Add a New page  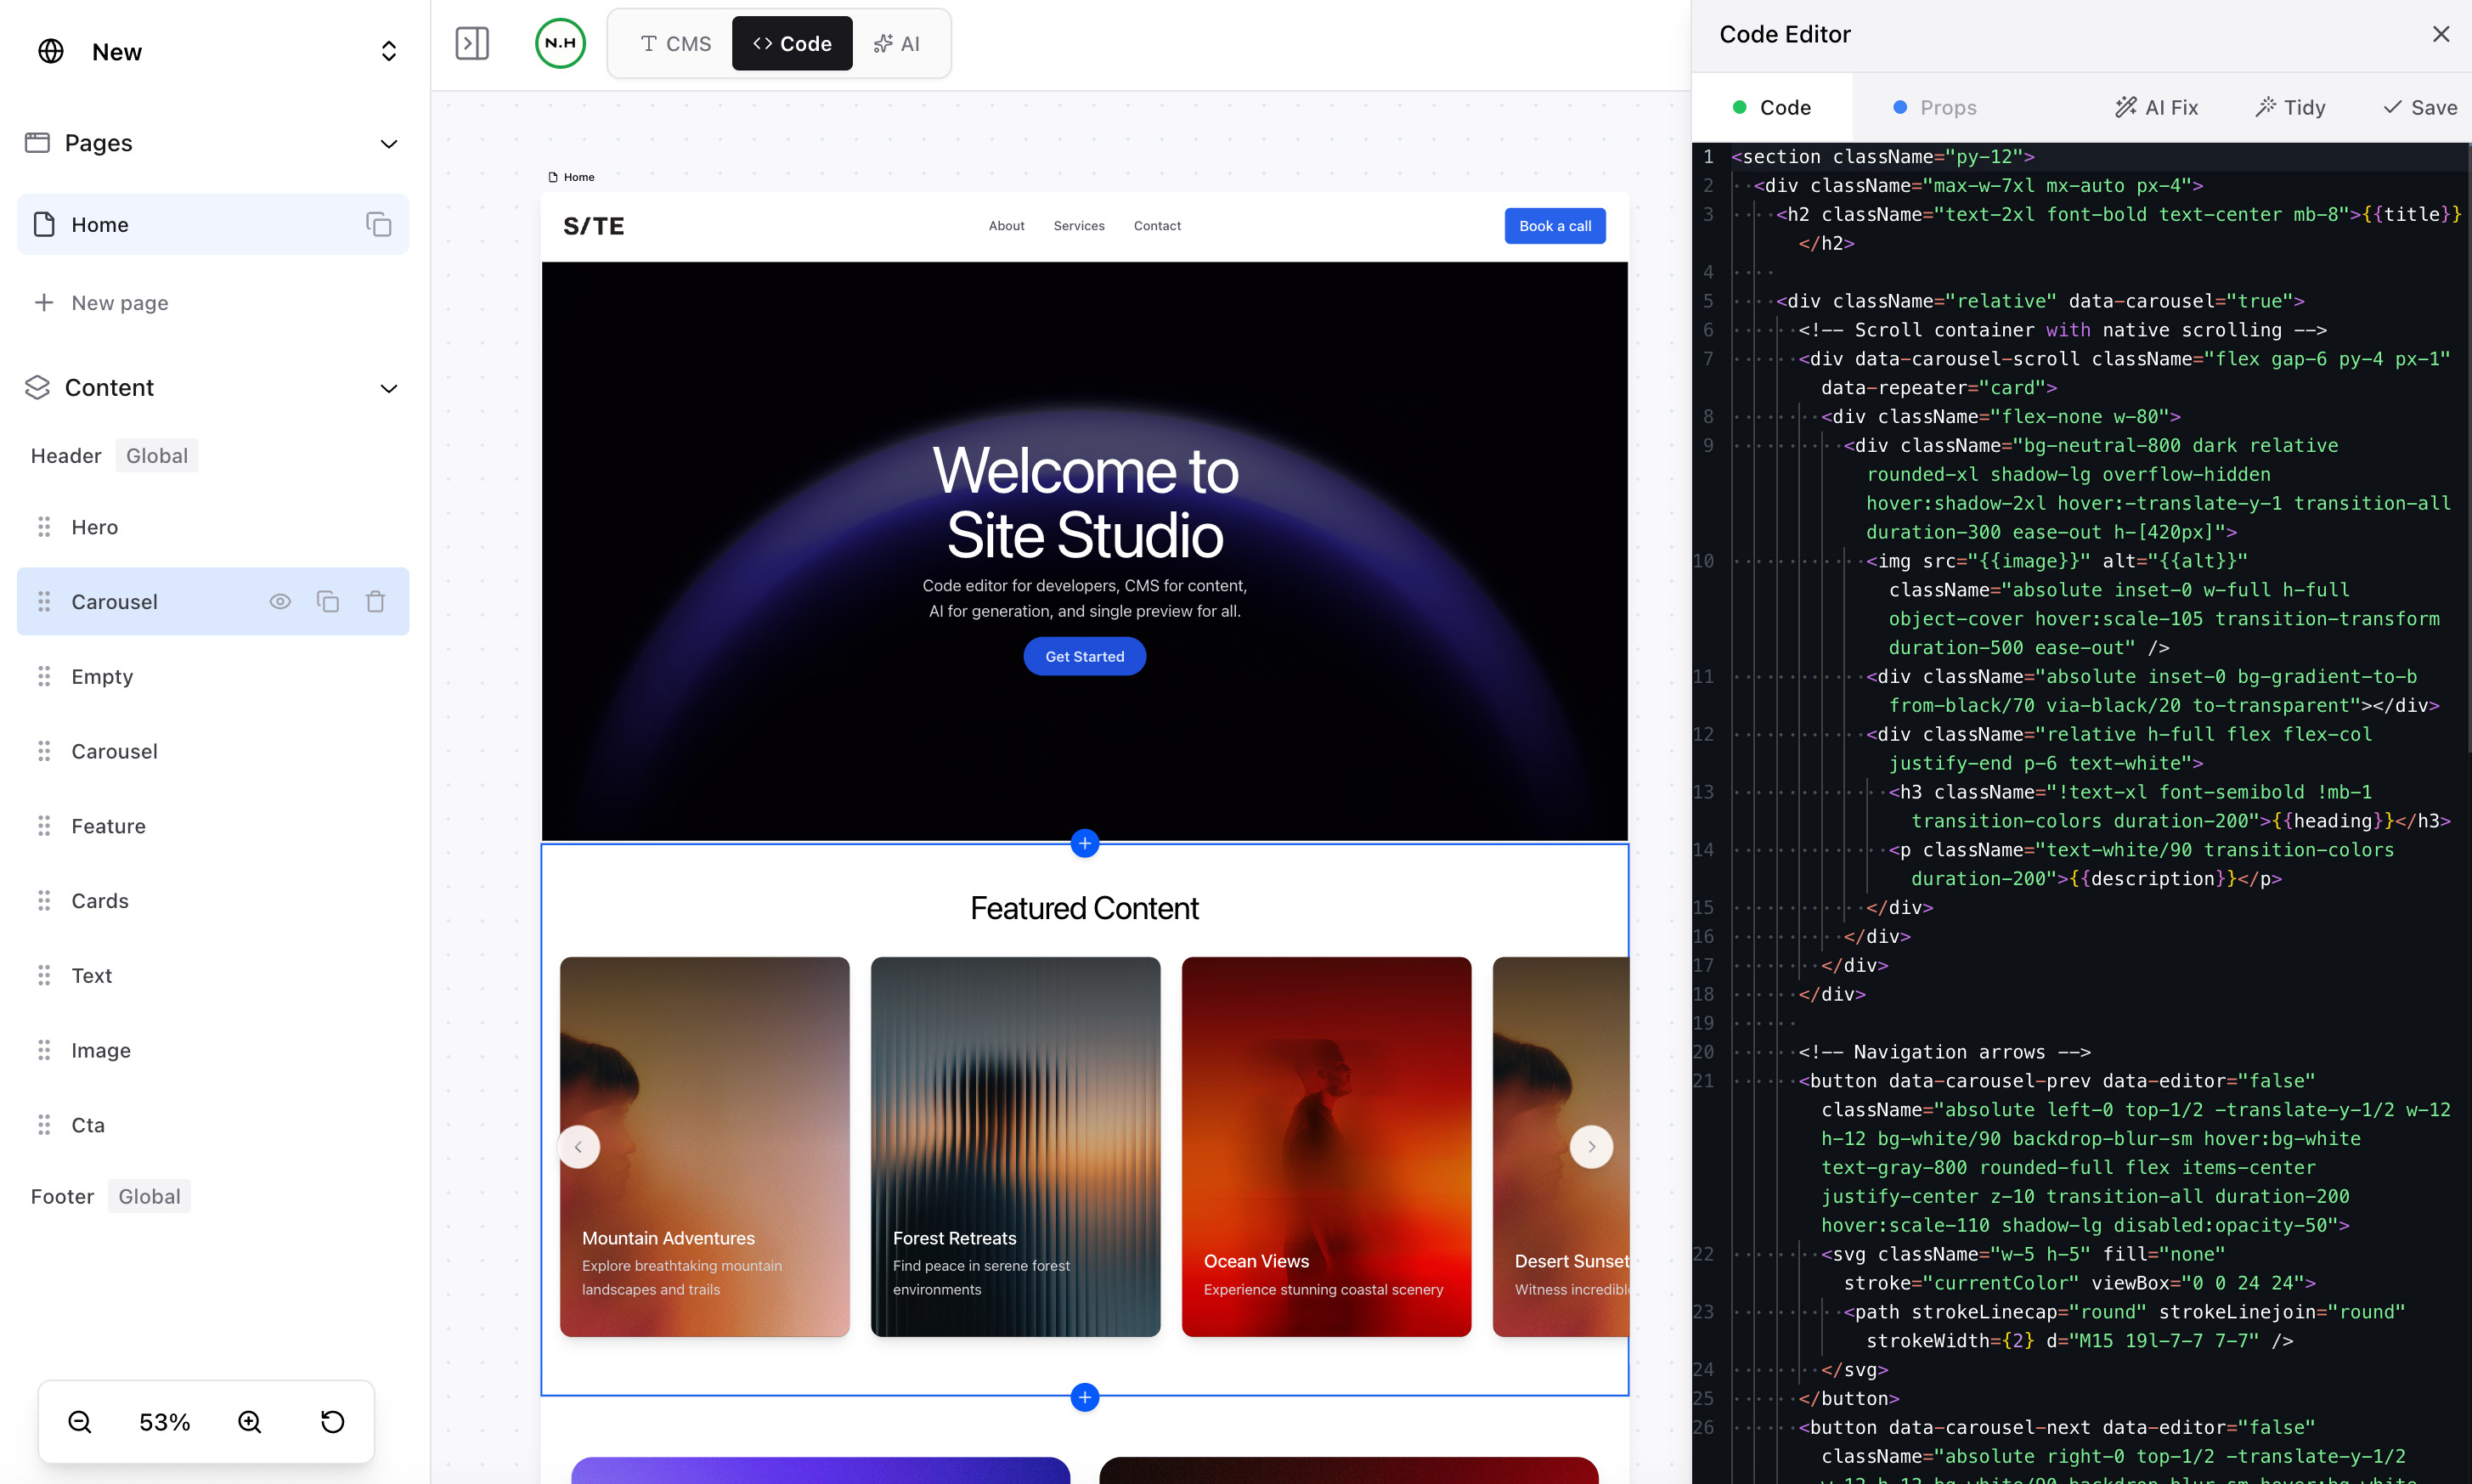(119, 302)
